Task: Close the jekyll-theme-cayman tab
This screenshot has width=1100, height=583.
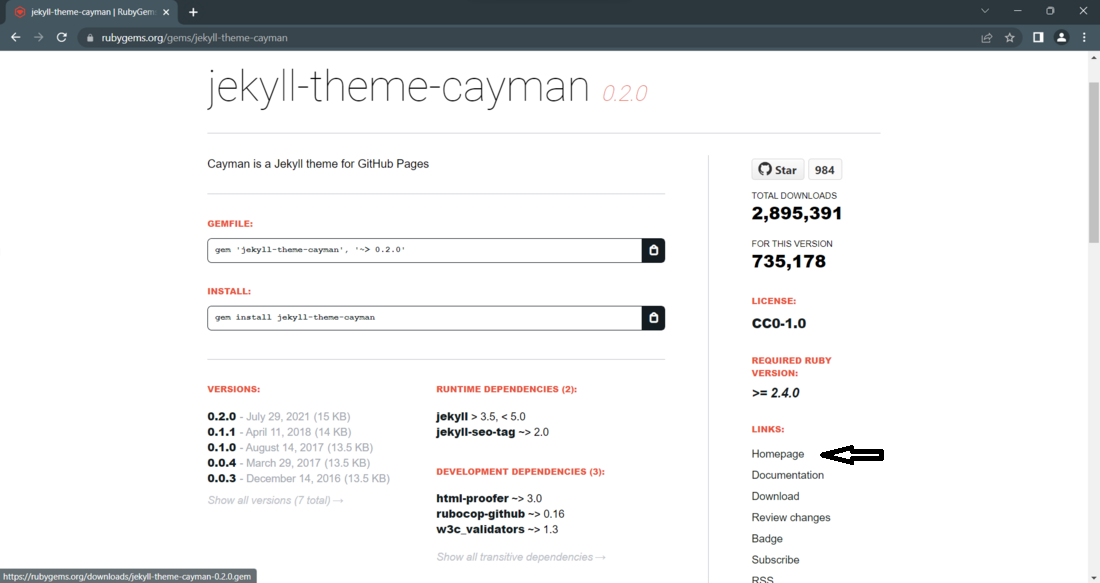Action: [x=166, y=12]
